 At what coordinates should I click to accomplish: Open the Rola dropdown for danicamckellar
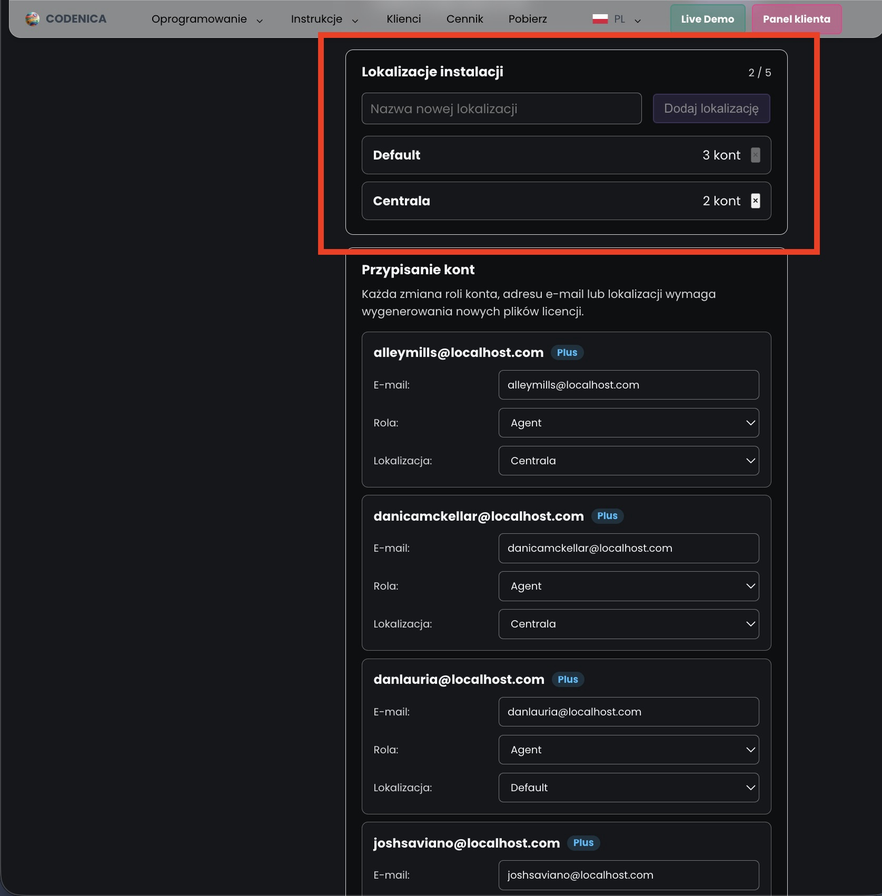point(628,586)
